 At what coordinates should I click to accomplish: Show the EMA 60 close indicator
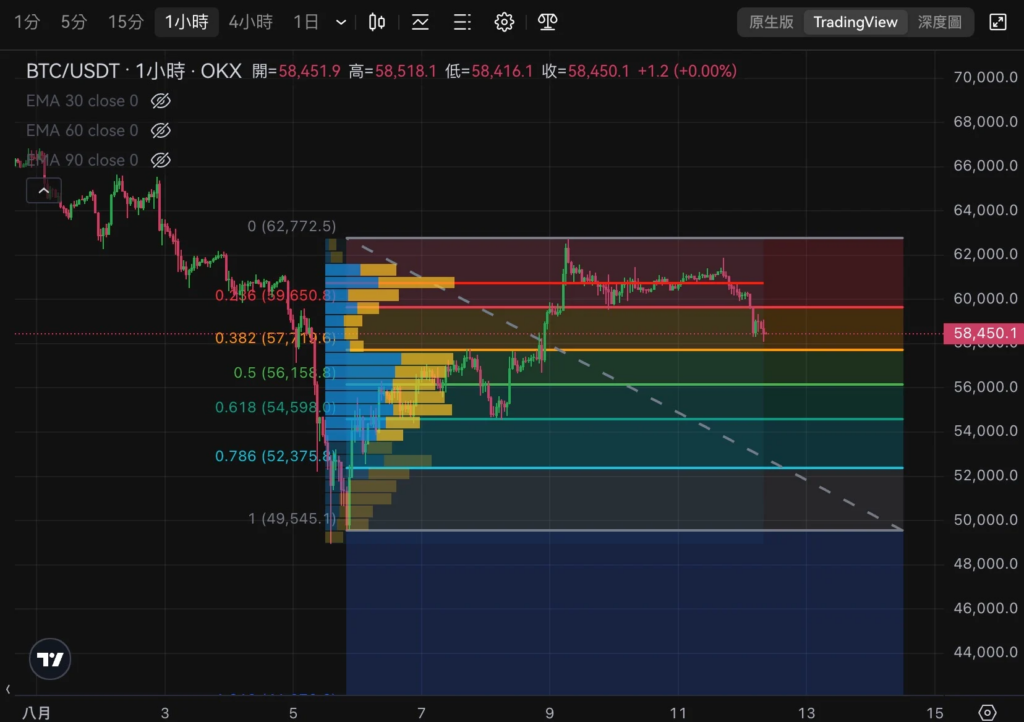(161, 131)
